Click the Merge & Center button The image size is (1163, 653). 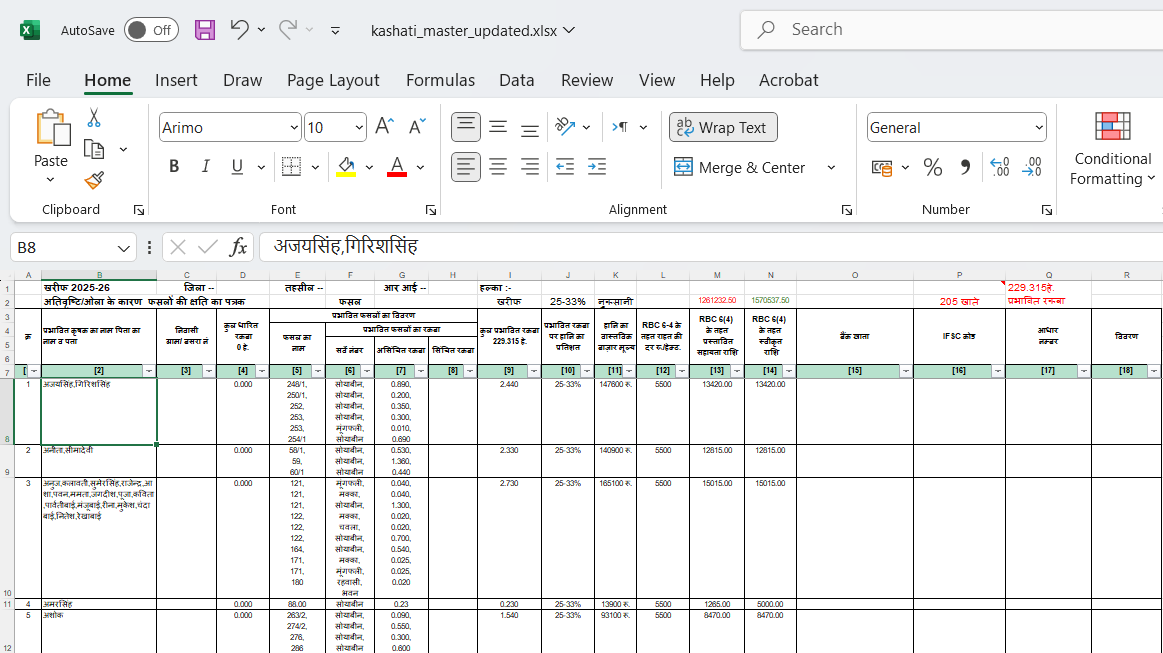tap(741, 167)
